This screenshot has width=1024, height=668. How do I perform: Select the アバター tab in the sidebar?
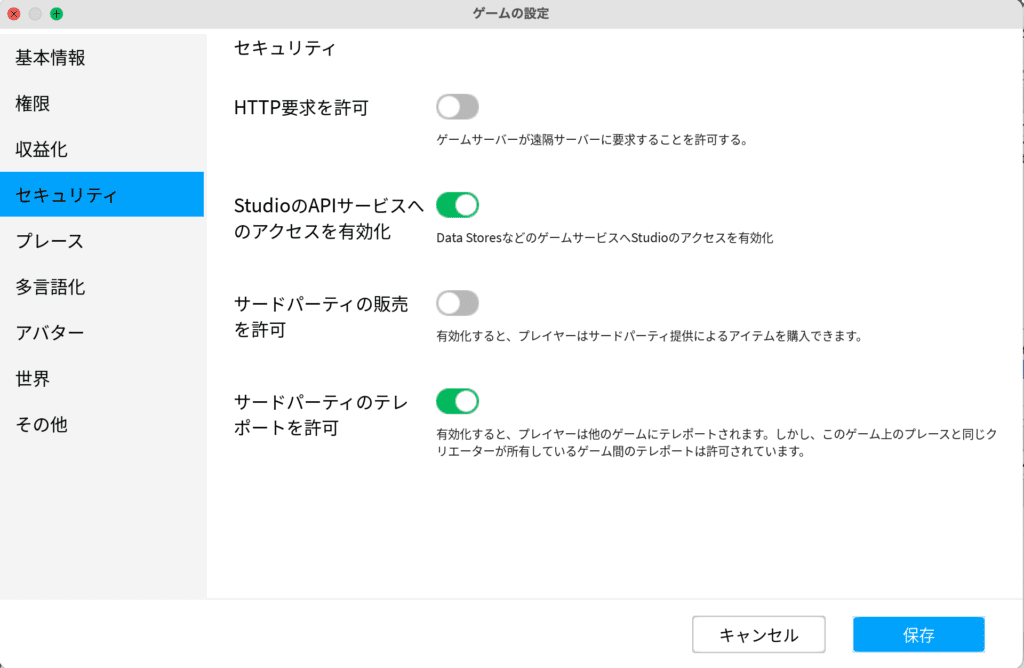49,333
